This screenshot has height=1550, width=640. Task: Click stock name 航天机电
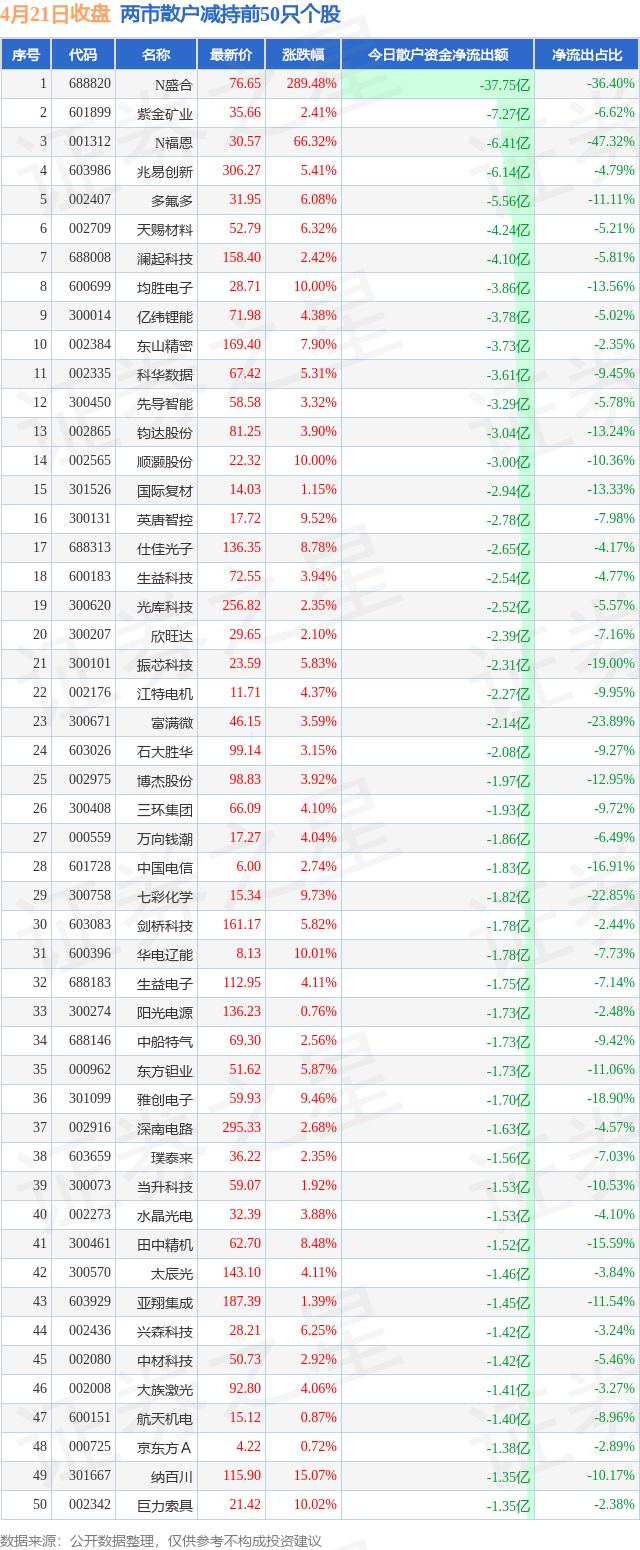coord(165,1418)
